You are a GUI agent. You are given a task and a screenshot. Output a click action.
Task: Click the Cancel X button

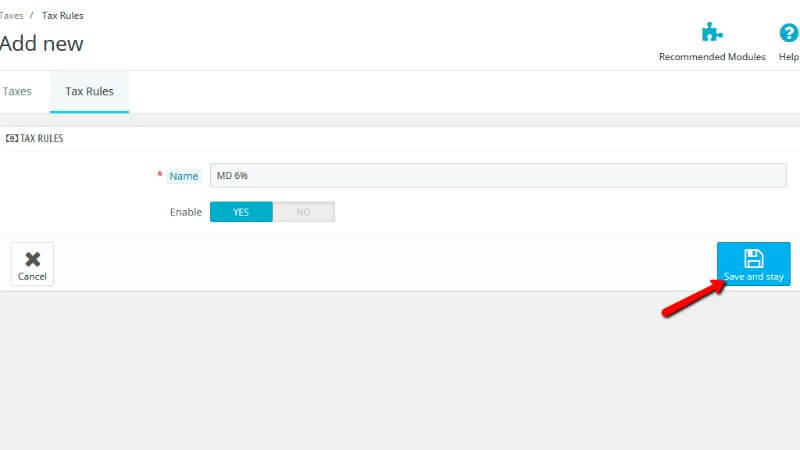pos(32,264)
